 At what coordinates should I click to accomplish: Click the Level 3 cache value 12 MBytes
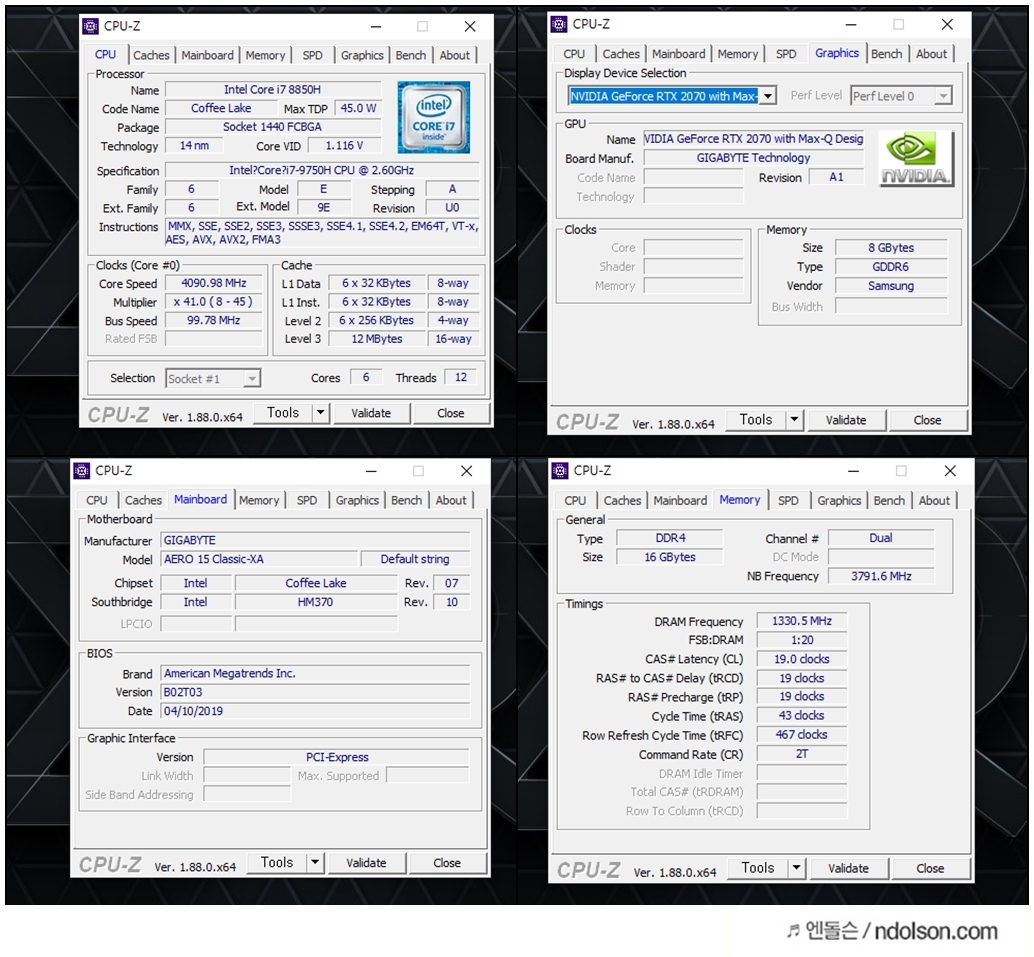[x=377, y=339]
